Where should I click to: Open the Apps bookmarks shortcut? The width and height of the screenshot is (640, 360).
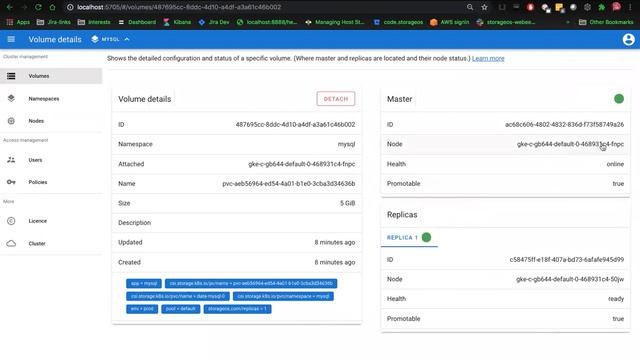click(x=18, y=22)
